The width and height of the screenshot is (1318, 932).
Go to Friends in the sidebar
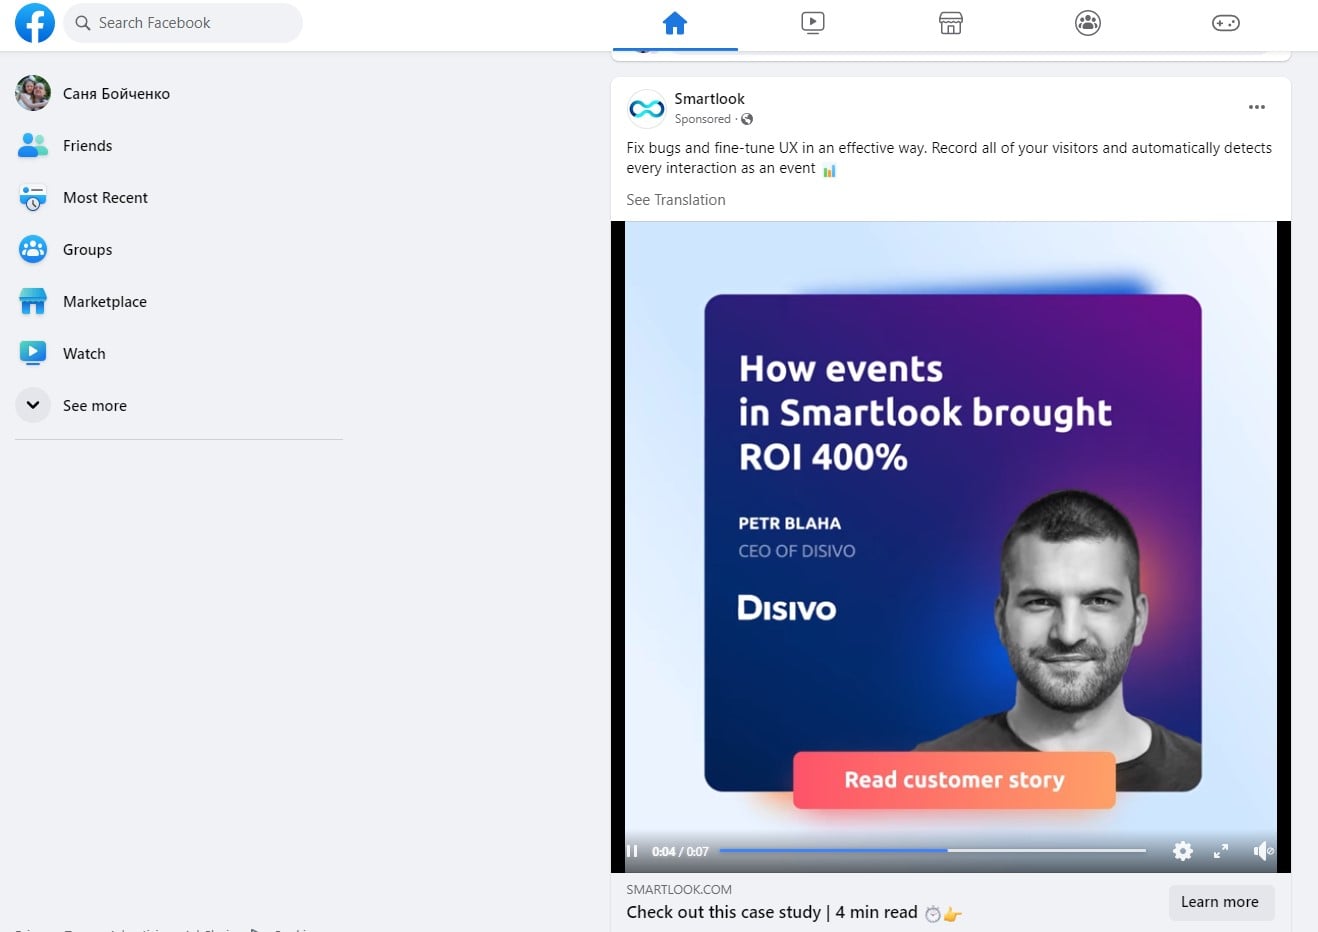click(x=88, y=146)
